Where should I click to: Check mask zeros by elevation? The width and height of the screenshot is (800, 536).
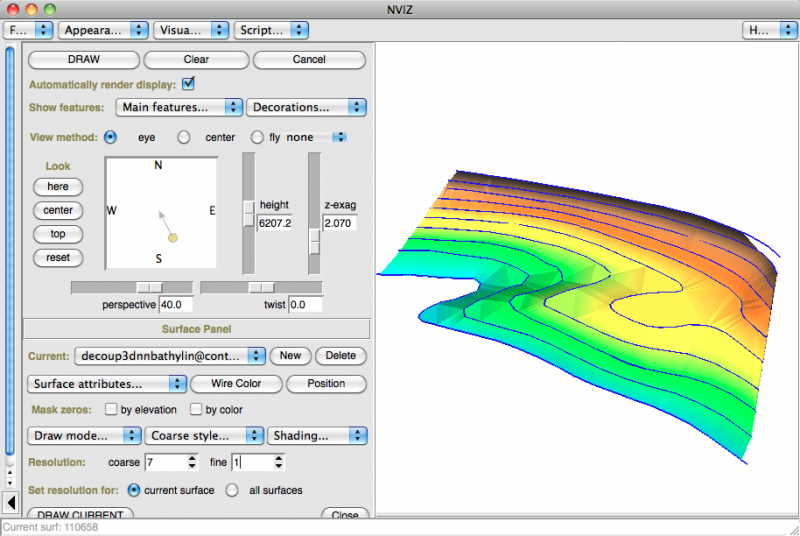(x=111, y=409)
